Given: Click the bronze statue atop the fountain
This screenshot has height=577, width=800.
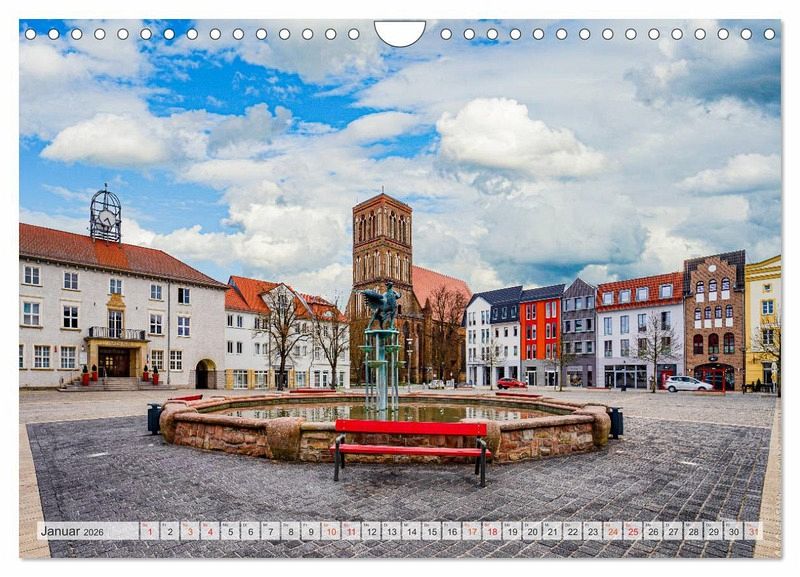Looking at the screenshot, I should click(382, 306).
